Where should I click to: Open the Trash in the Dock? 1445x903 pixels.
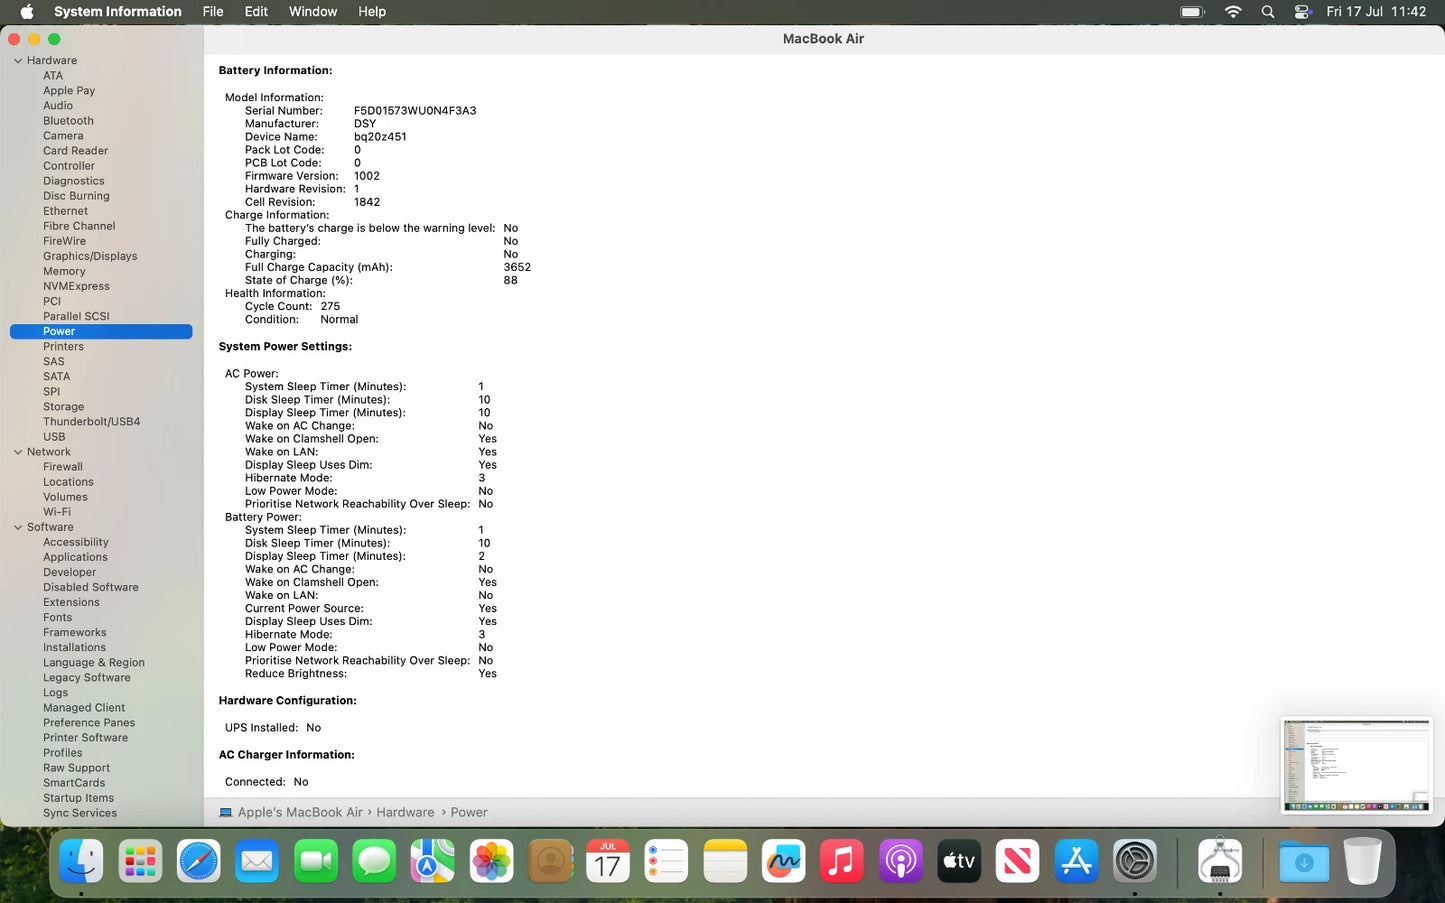click(x=1362, y=860)
